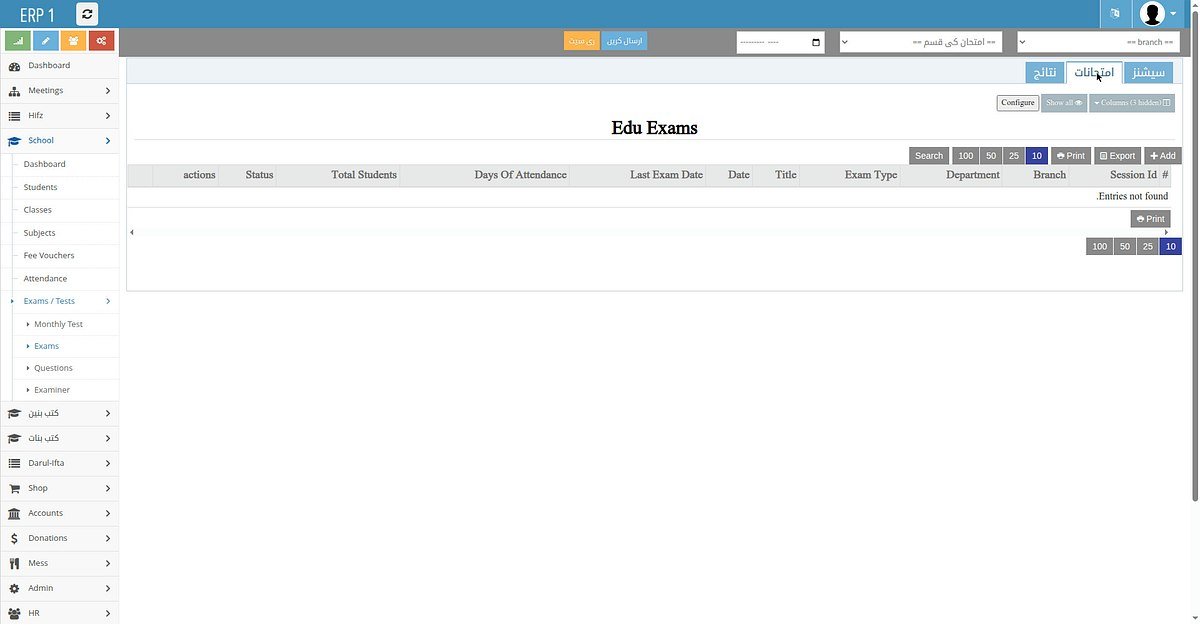This screenshot has height=625, width=1200.
Task: Click Print button below Entries not found
Action: [1151, 219]
